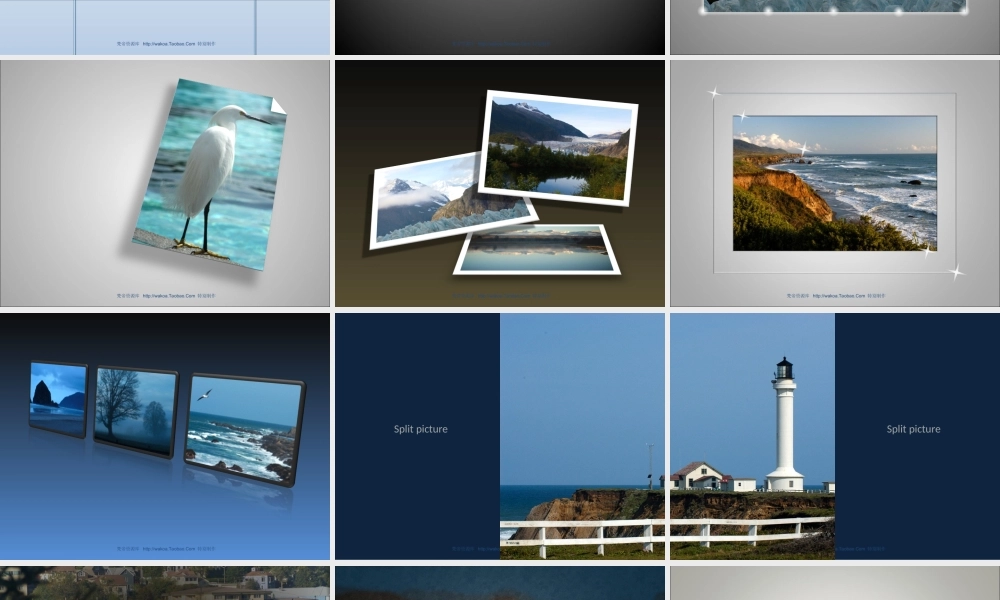
Task: Open the footer link on egret slide
Action: click(x=168, y=296)
